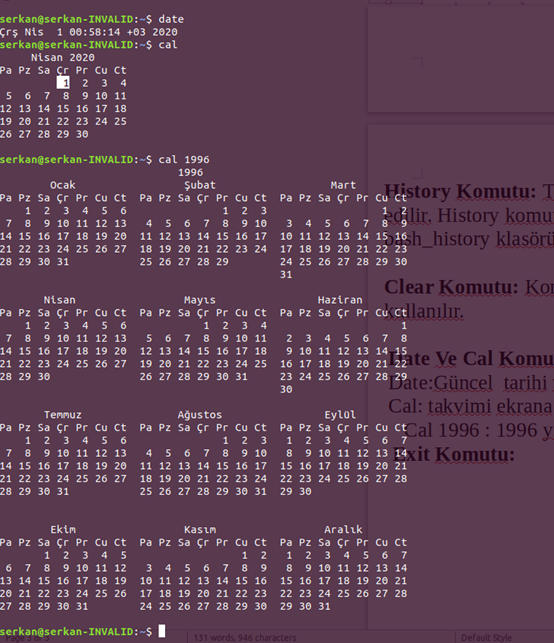Click the terminal cursor block at the last prompt
554x643 pixels.
click(x=162, y=631)
